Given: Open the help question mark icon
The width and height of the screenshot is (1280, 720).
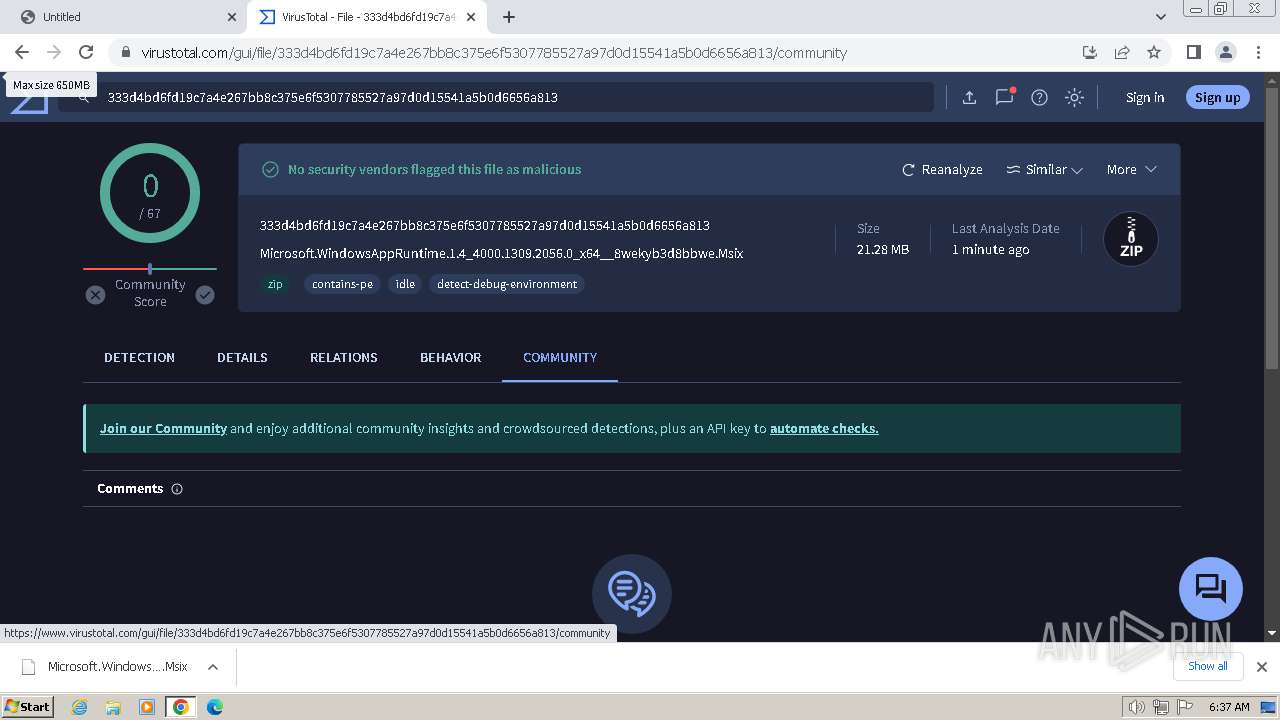Looking at the screenshot, I should [x=1039, y=97].
